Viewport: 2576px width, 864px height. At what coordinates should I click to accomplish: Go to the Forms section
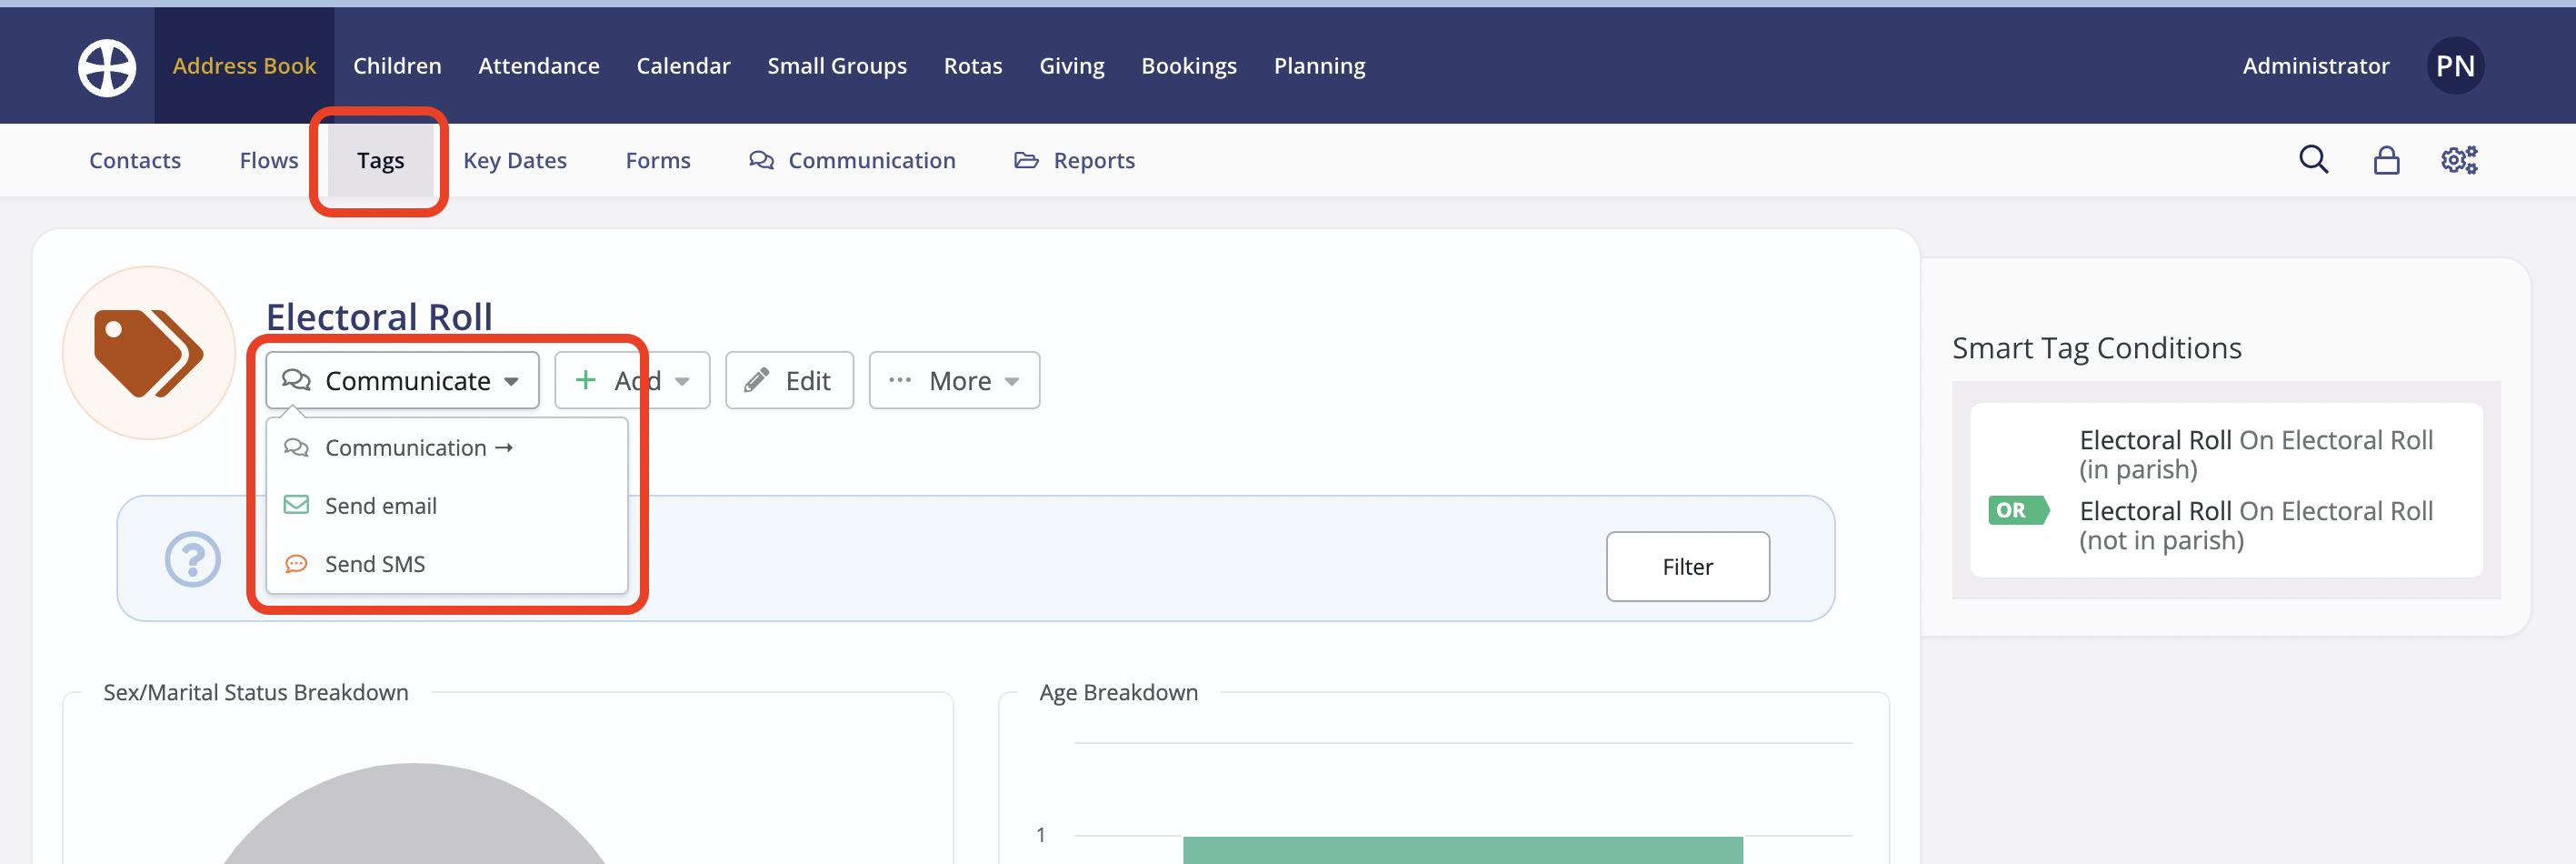(658, 161)
